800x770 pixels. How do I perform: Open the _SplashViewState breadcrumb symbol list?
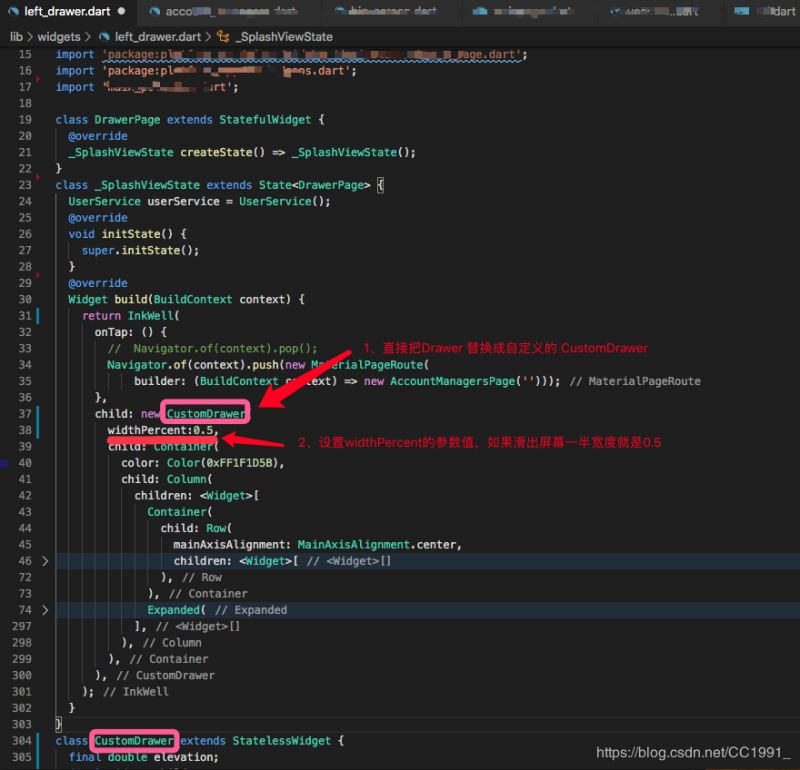pos(283,36)
